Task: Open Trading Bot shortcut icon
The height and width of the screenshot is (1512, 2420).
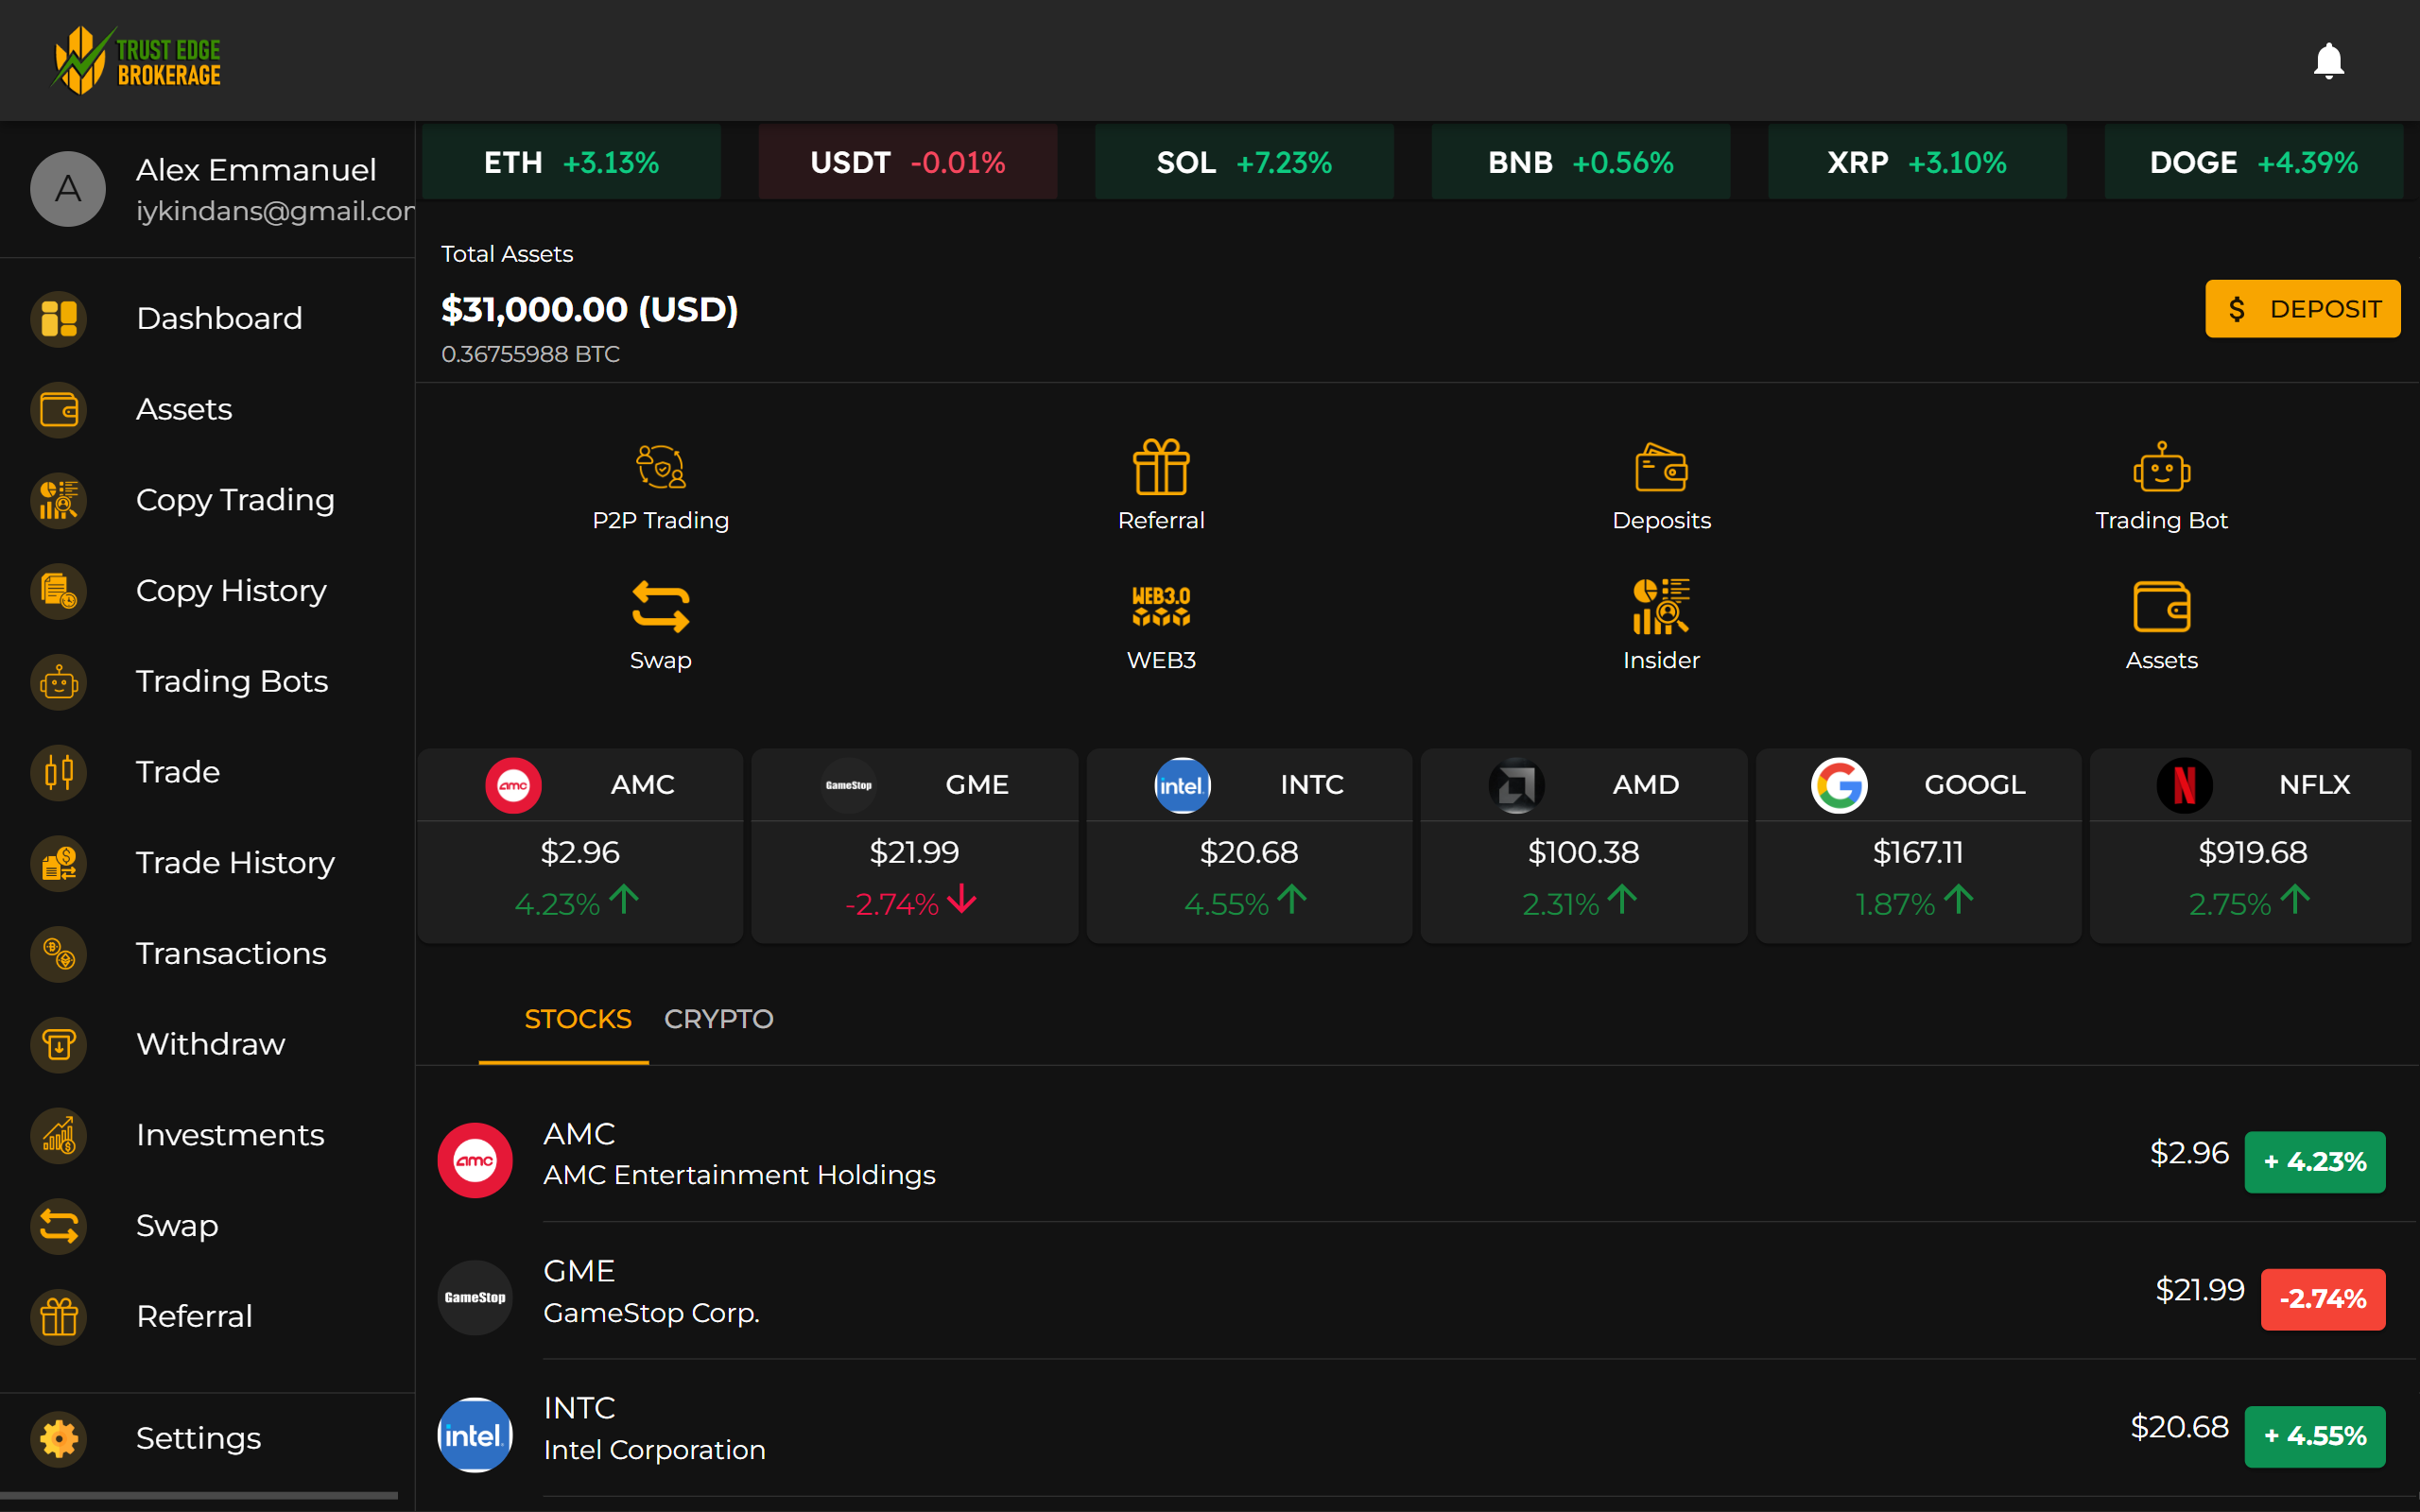Action: (x=2161, y=467)
